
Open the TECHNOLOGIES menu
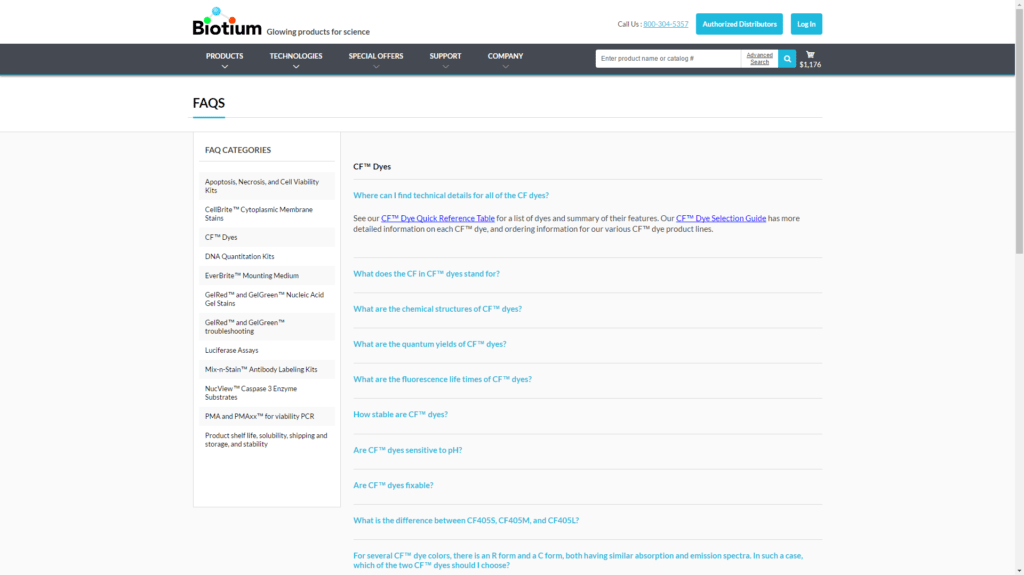(x=296, y=56)
